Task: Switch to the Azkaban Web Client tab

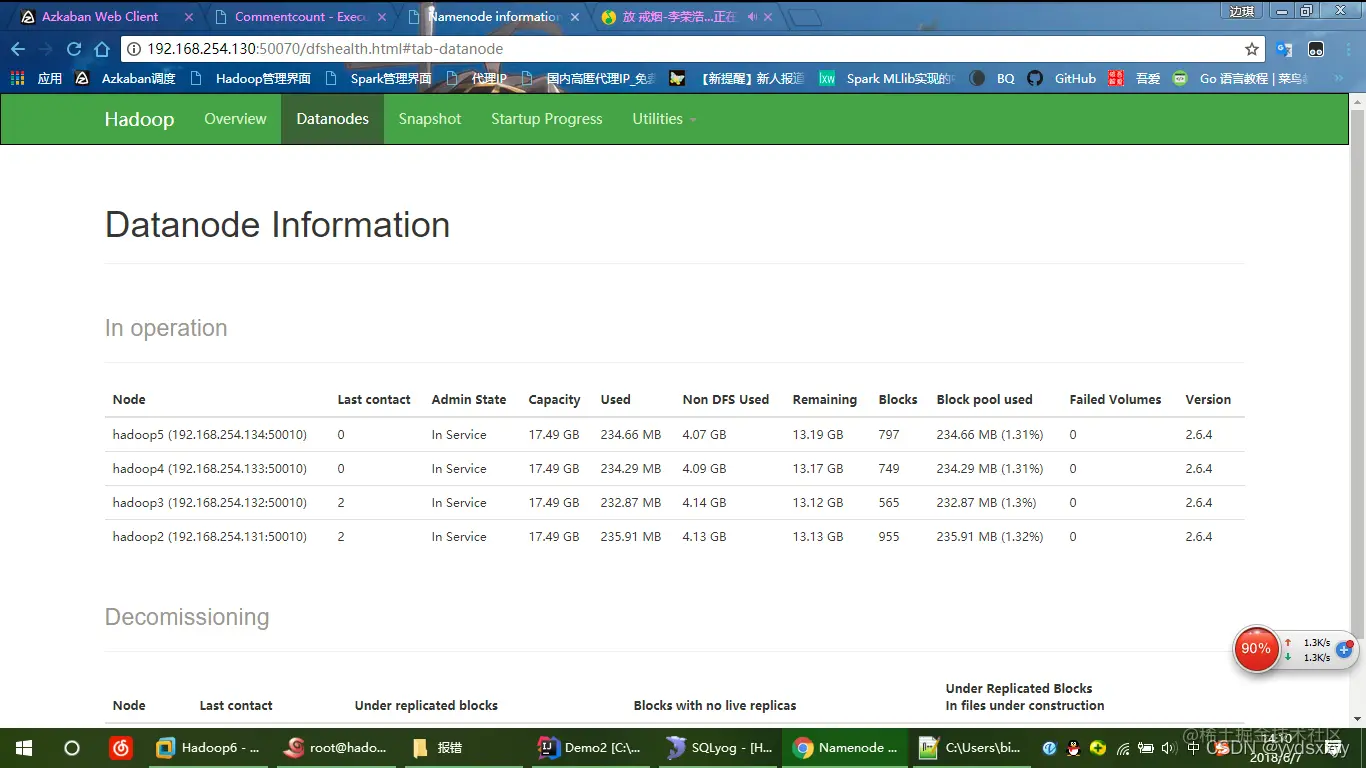Action: 100,17
